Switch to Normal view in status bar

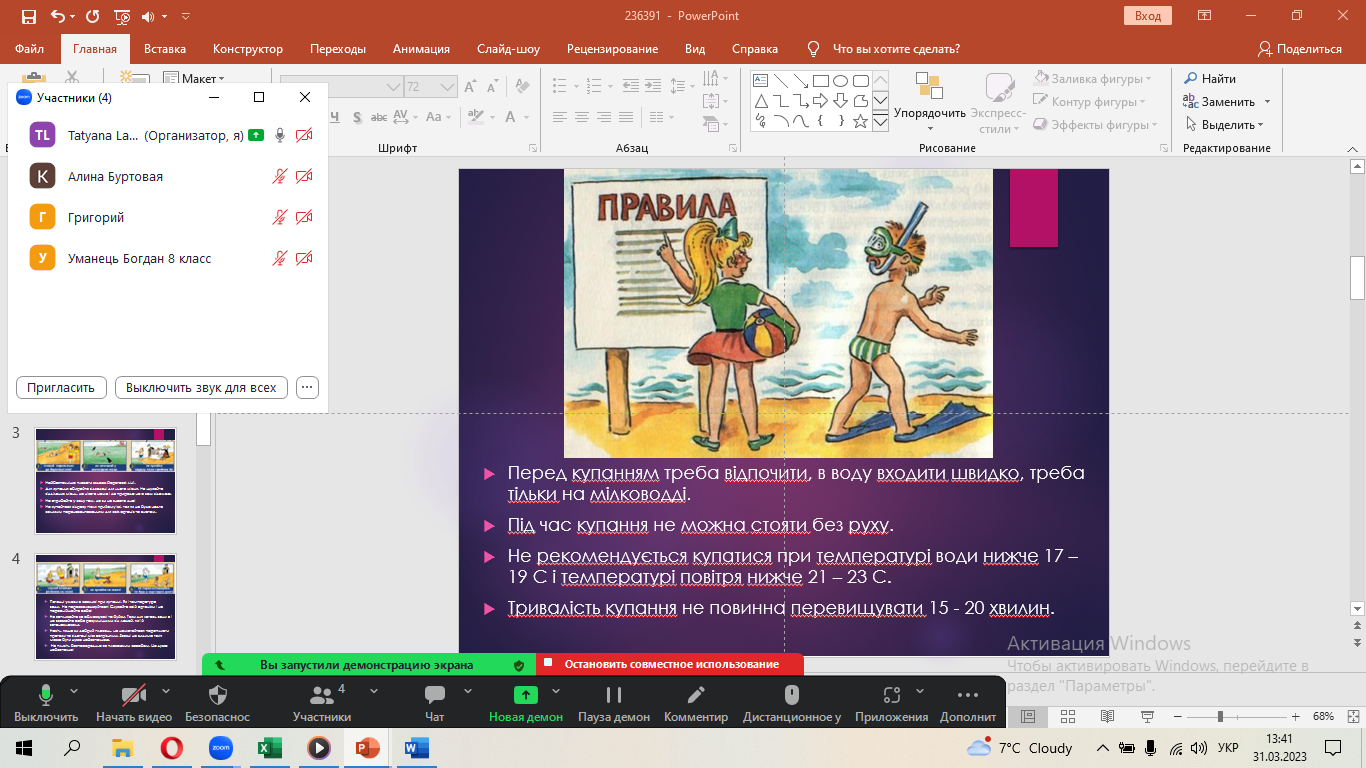pos(1027,716)
